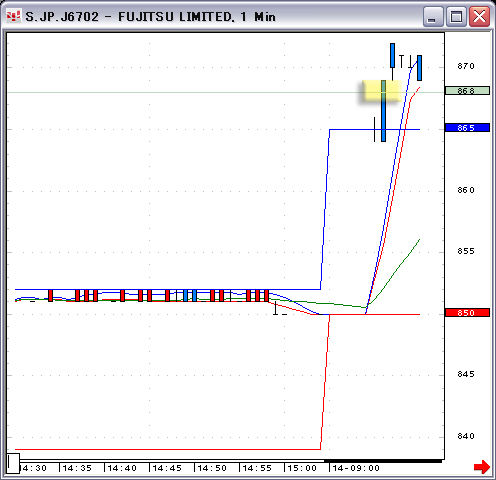The image size is (496, 480).
Task: Close the Fujitsu chart window
Action: [479, 16]
